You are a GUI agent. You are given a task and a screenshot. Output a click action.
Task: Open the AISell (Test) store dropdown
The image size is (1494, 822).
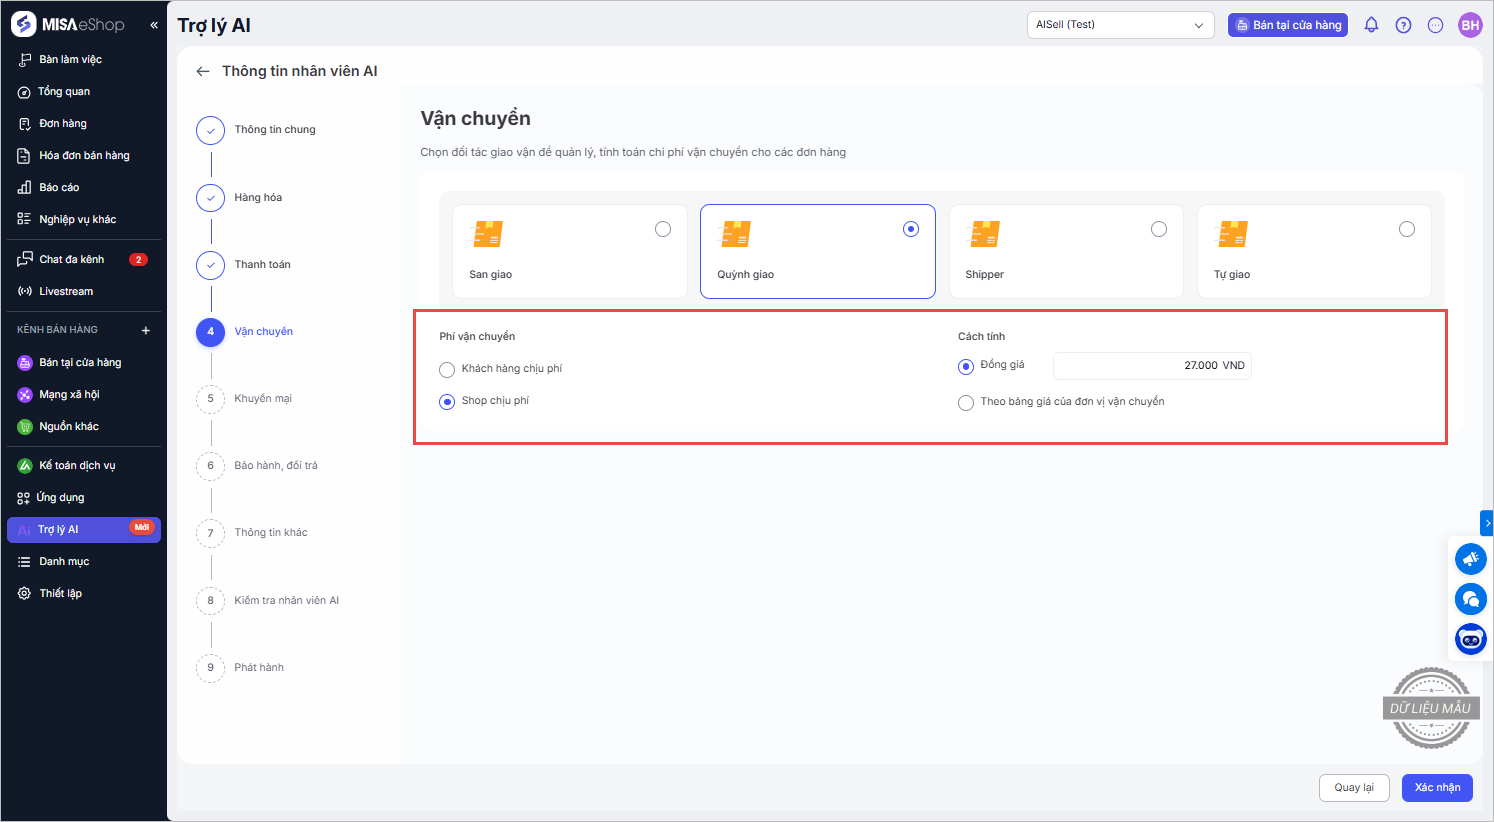(1120, 25)
